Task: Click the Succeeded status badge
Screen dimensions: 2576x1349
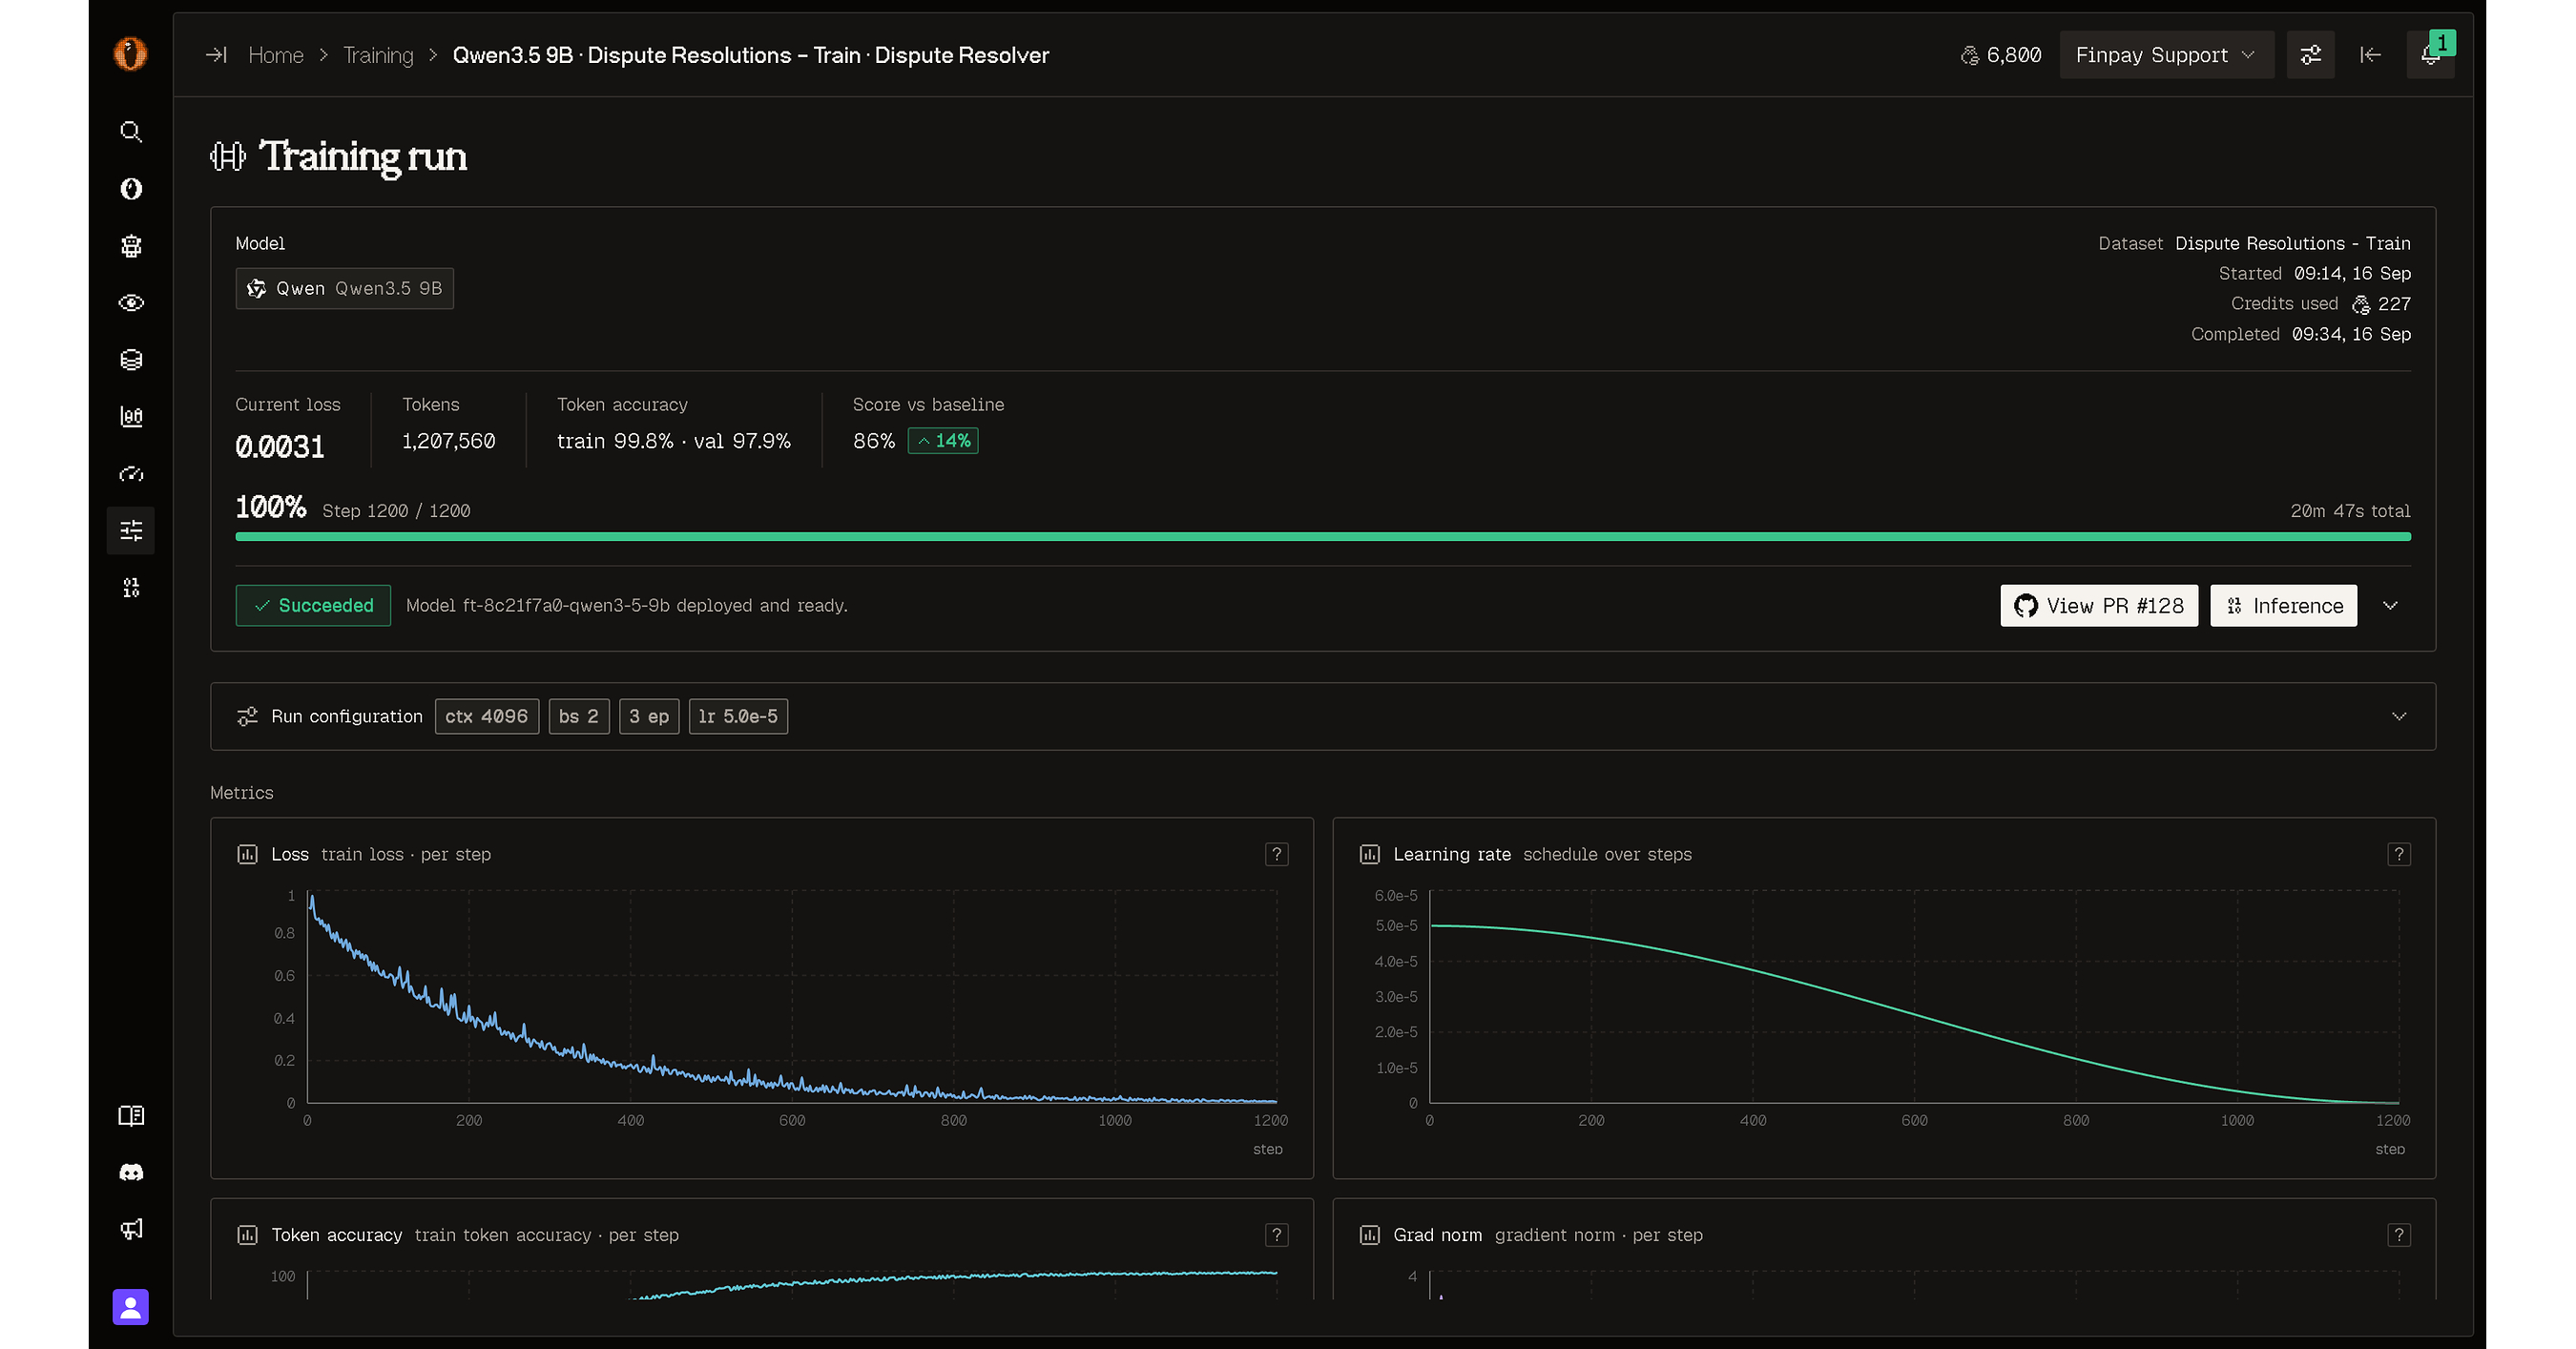Action: tap(313, 606)
